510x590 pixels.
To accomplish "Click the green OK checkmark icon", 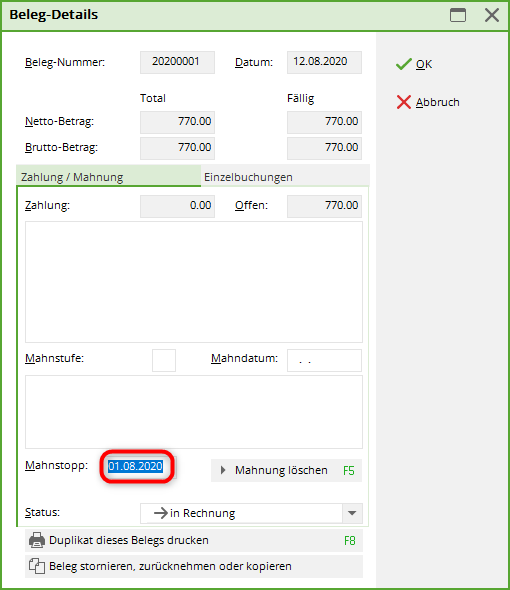I will point(403,64).
